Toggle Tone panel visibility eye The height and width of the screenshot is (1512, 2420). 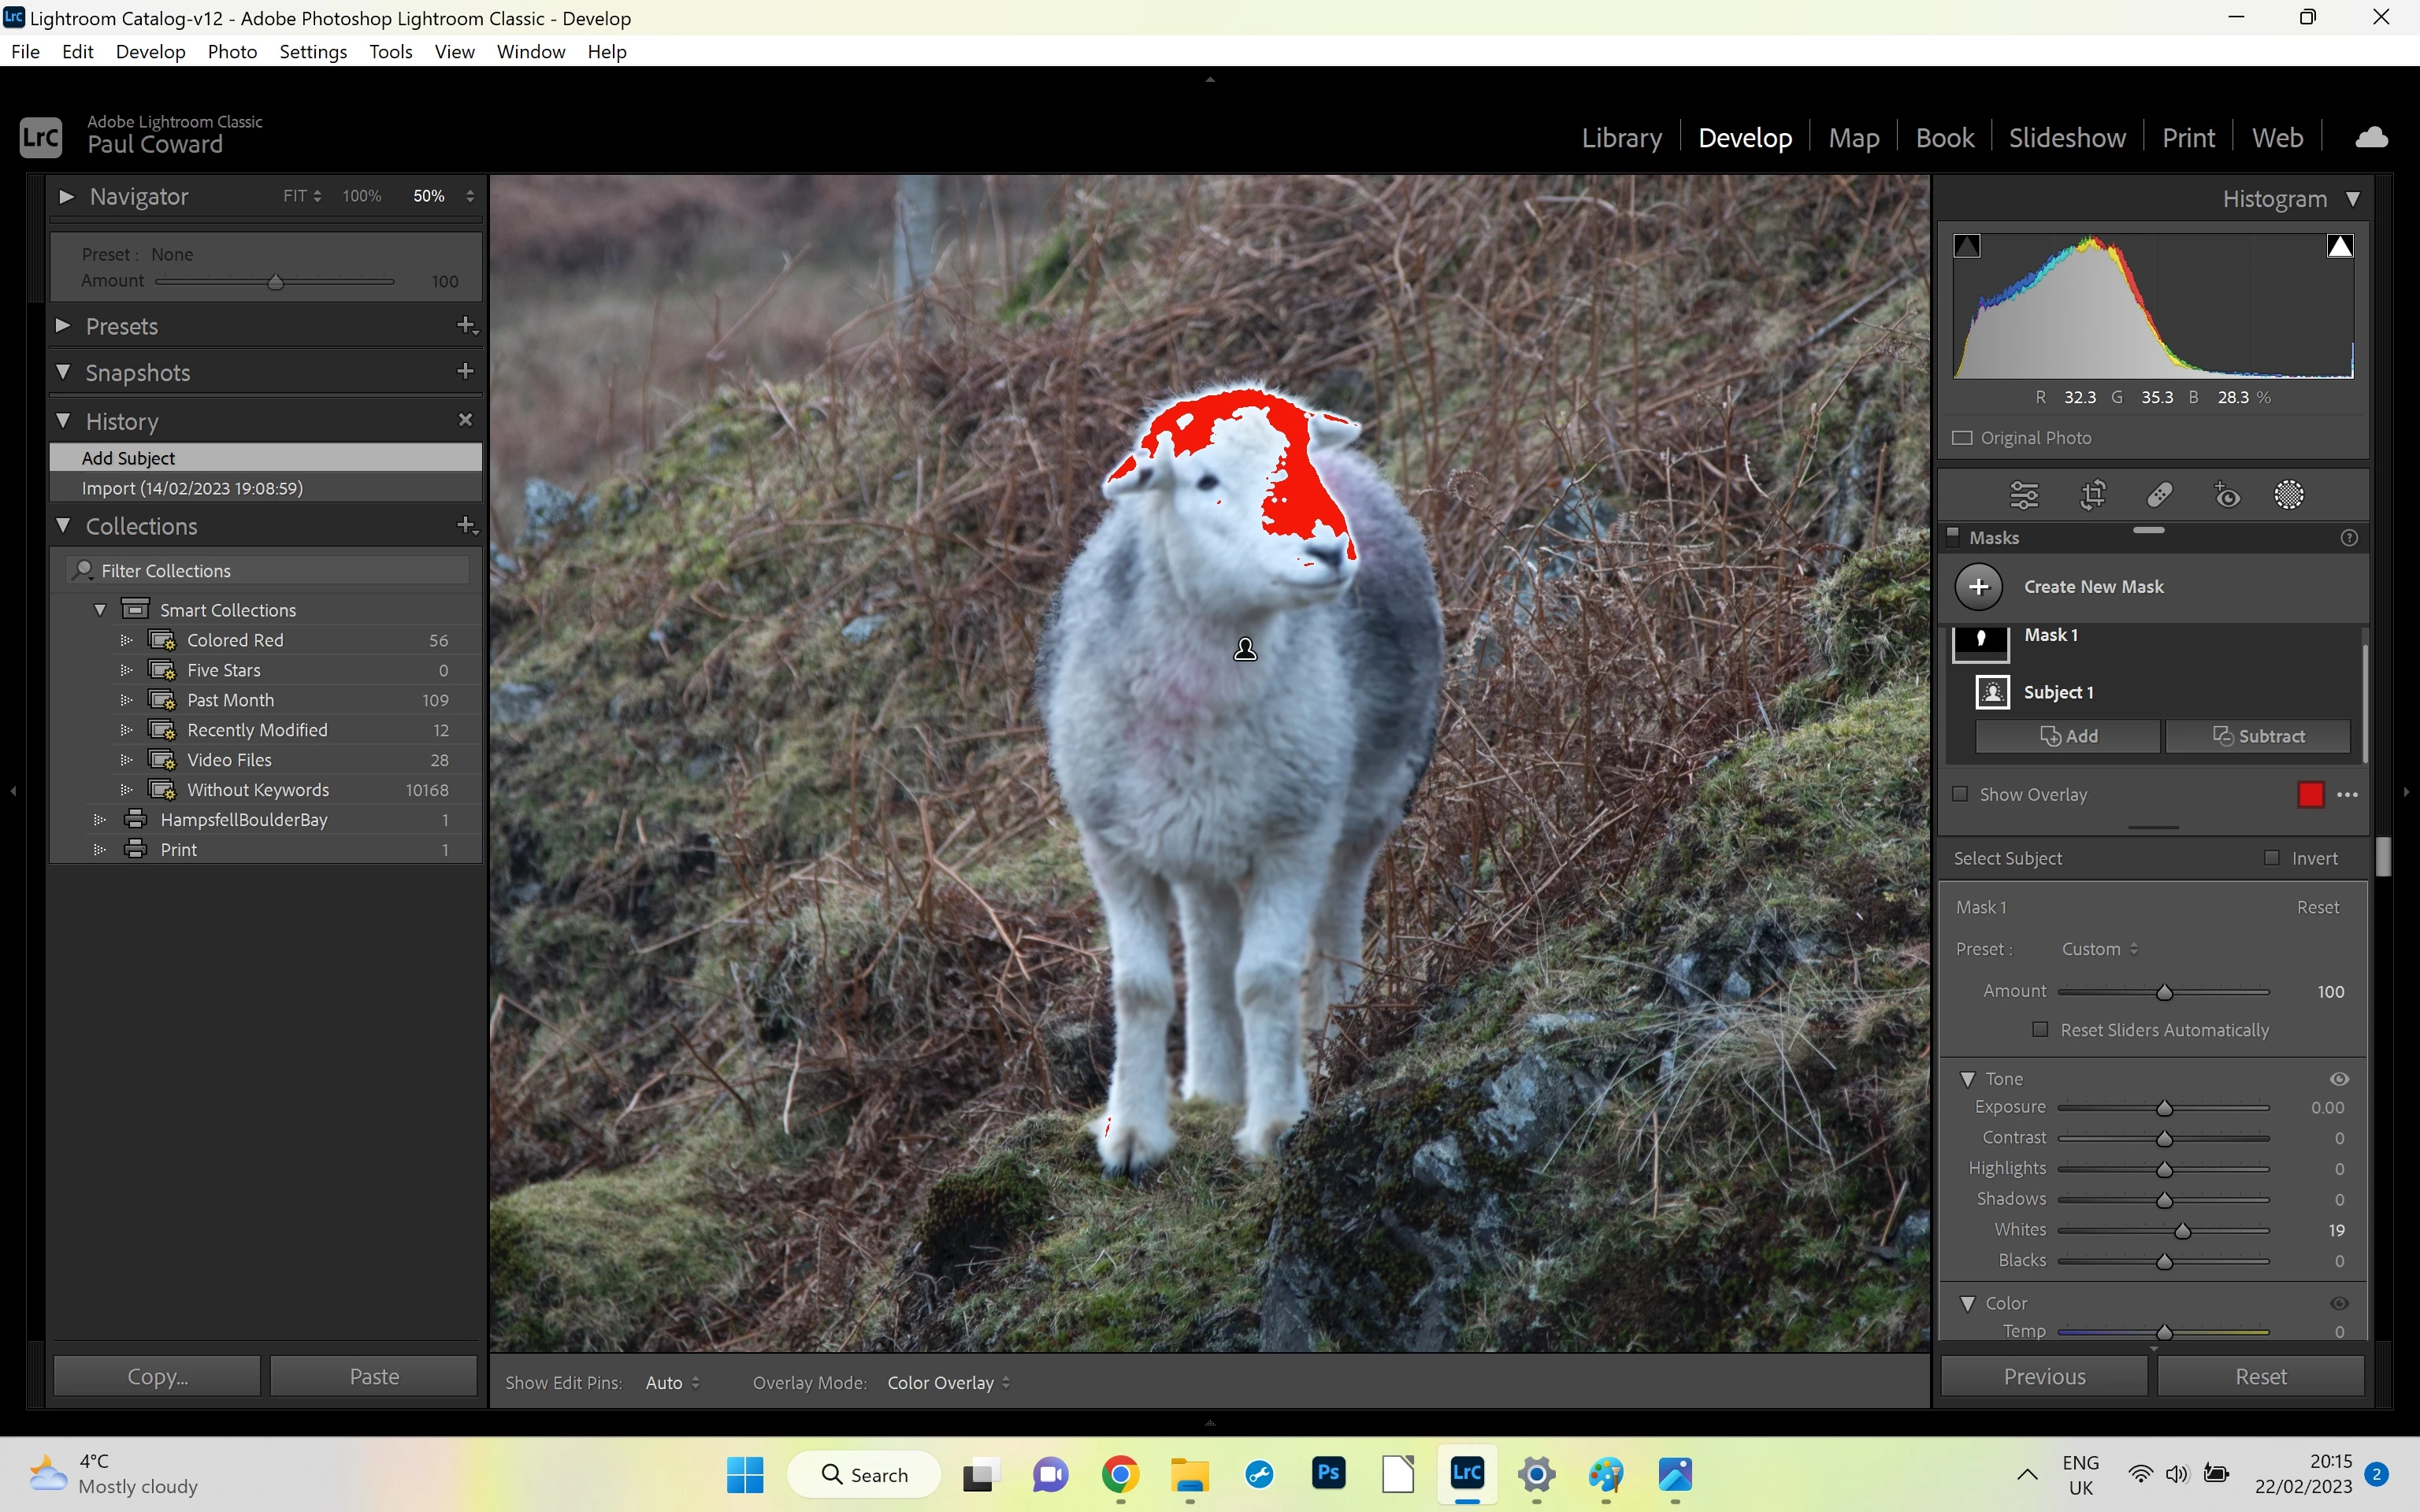(2339, 1079)
